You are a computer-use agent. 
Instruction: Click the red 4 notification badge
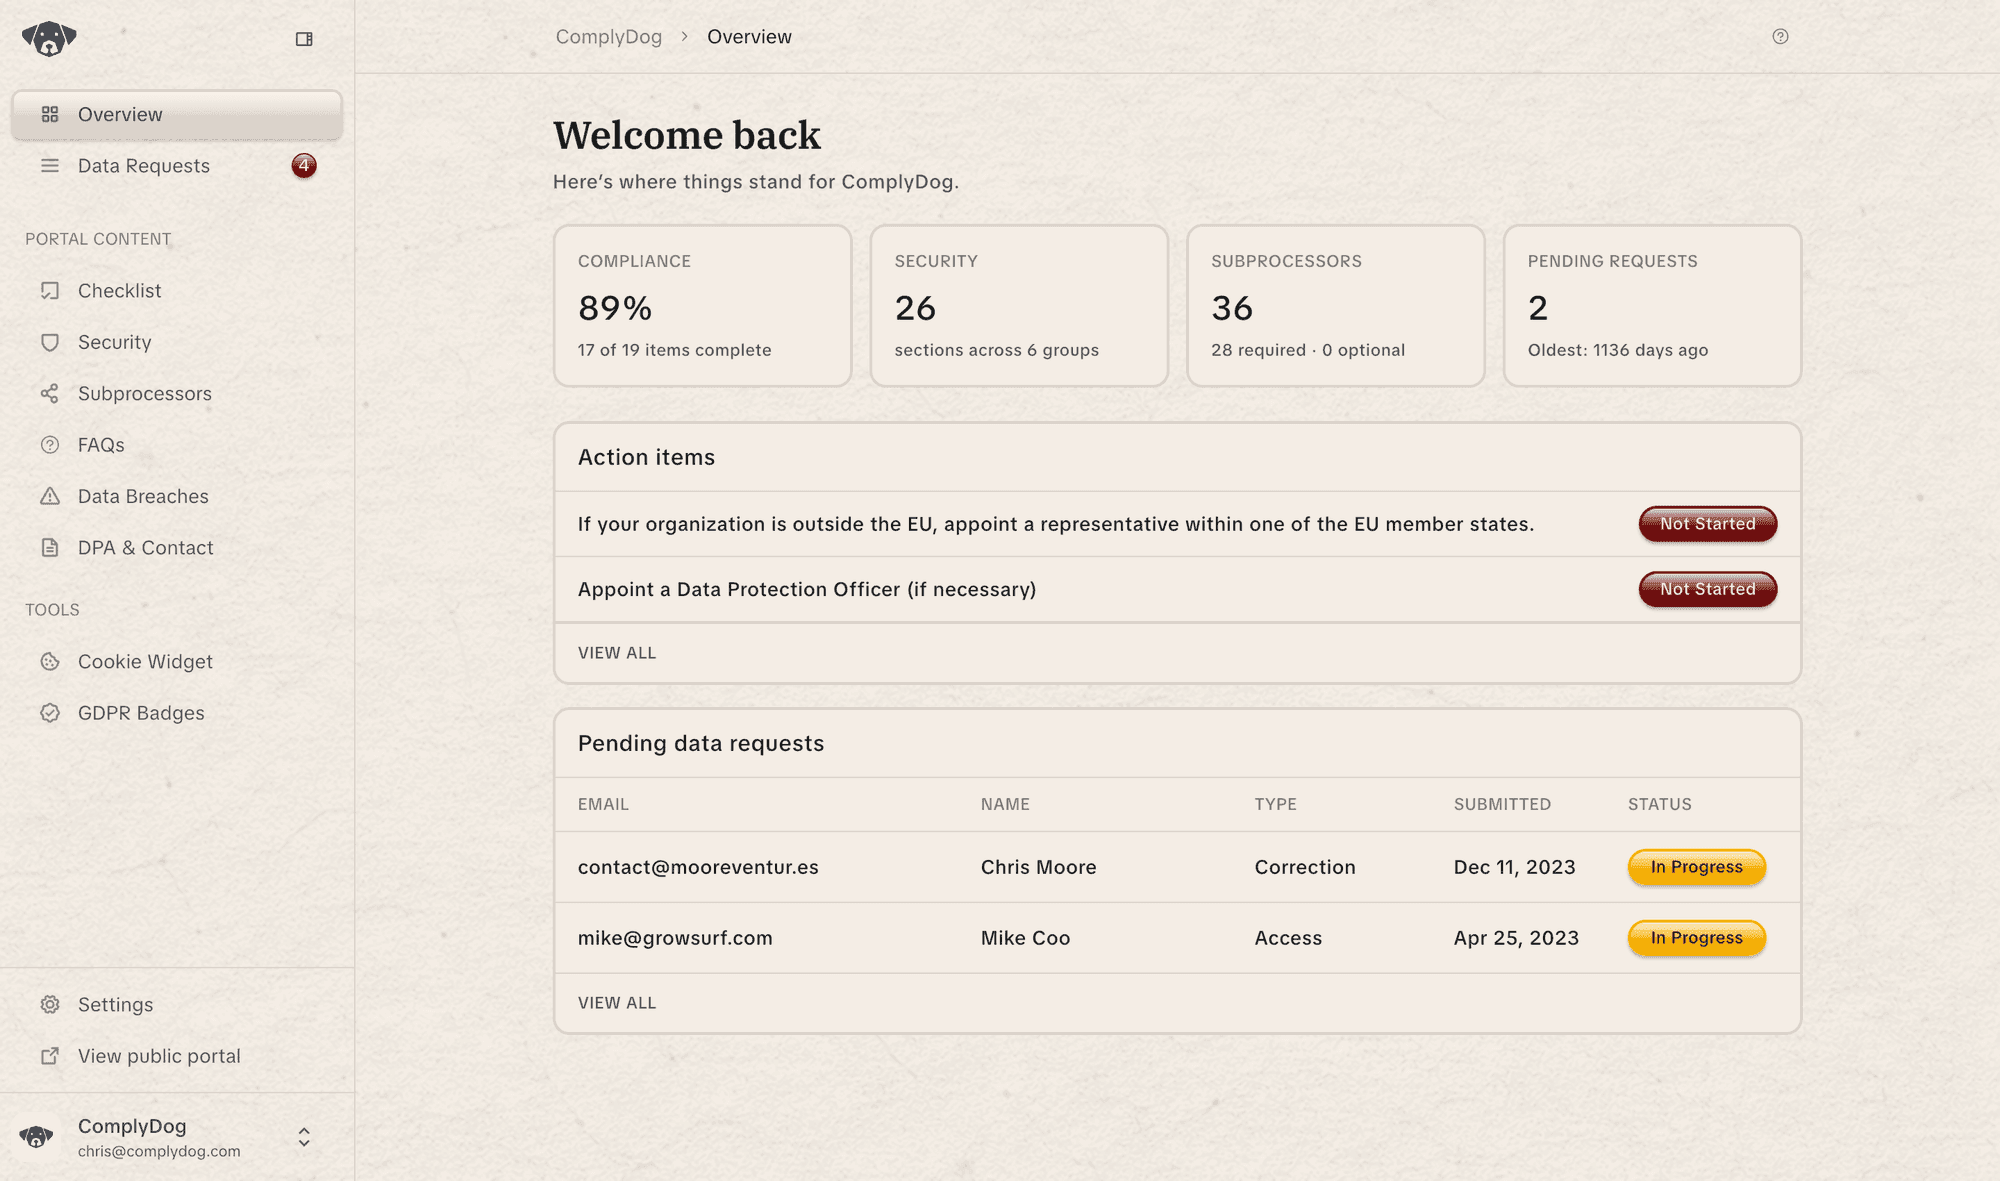tap(304, 166)
